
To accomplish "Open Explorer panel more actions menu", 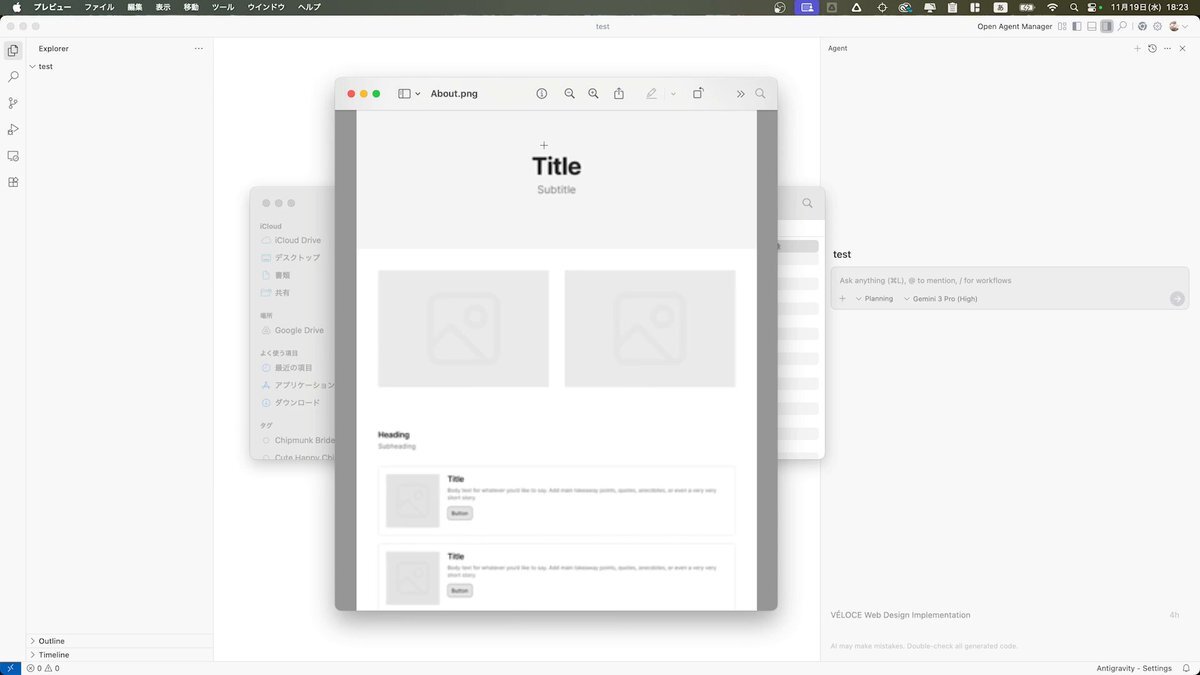I will click(198, 48).
